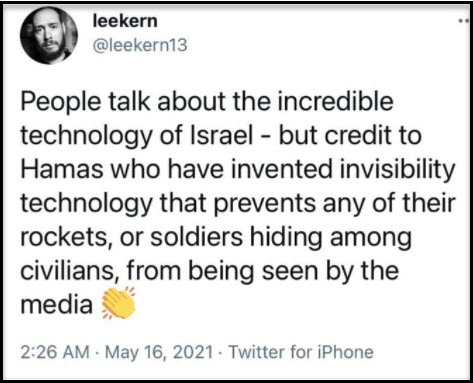Click the word media before the emoji
Viewport: 473px width, 383px height.
tap(57, 305)
